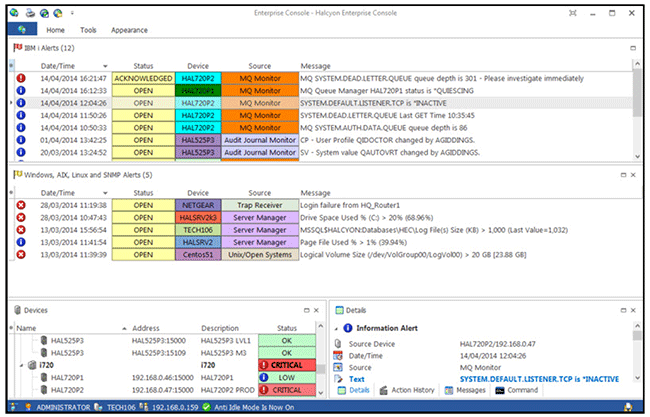Click the Status column header in Devices

pyautogui.click(x=287, y=328)
